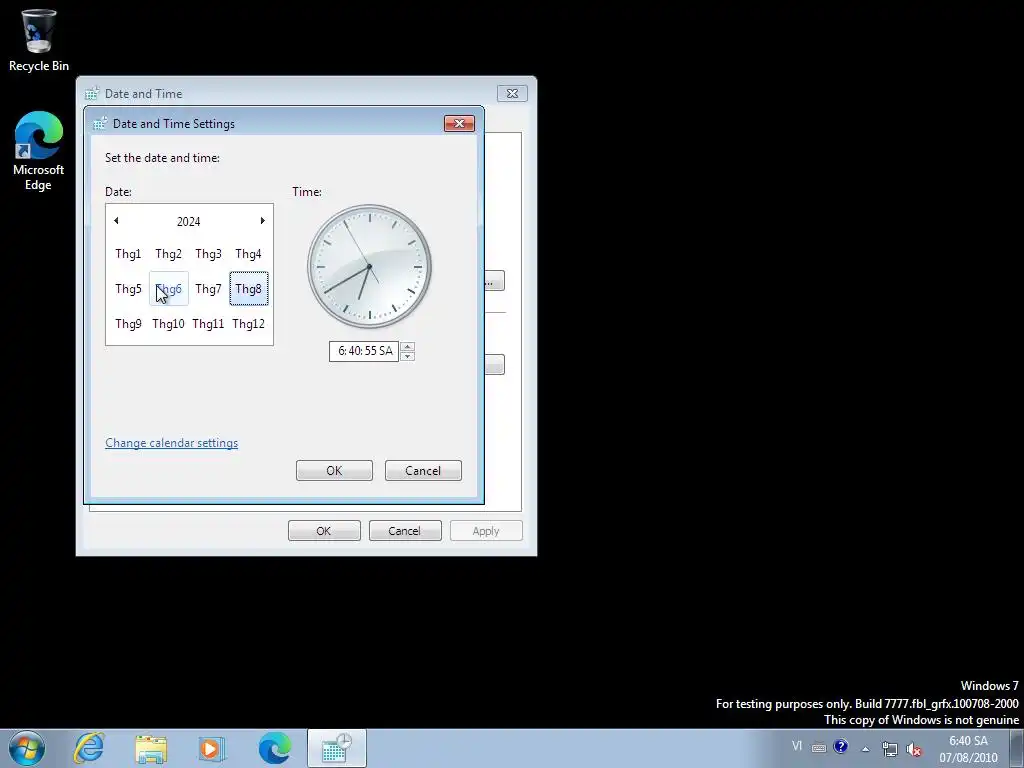This screenshot has width=1024, height=768.
Task: Select month Thg6
Action: pyautogui.click(x=168, y=289)
